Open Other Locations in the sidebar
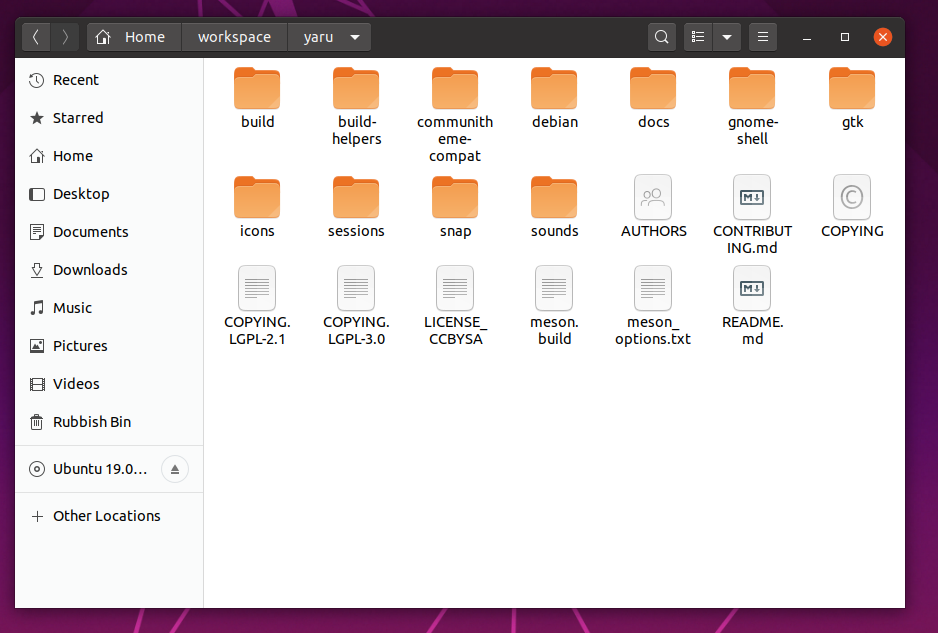Viewport: 938px width, 633px height. pos(109,516)
